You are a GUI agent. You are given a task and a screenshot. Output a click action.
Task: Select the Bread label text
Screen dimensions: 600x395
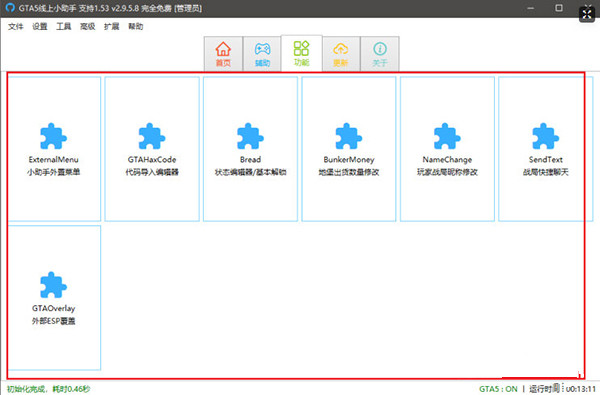click(x=250, y=160)
